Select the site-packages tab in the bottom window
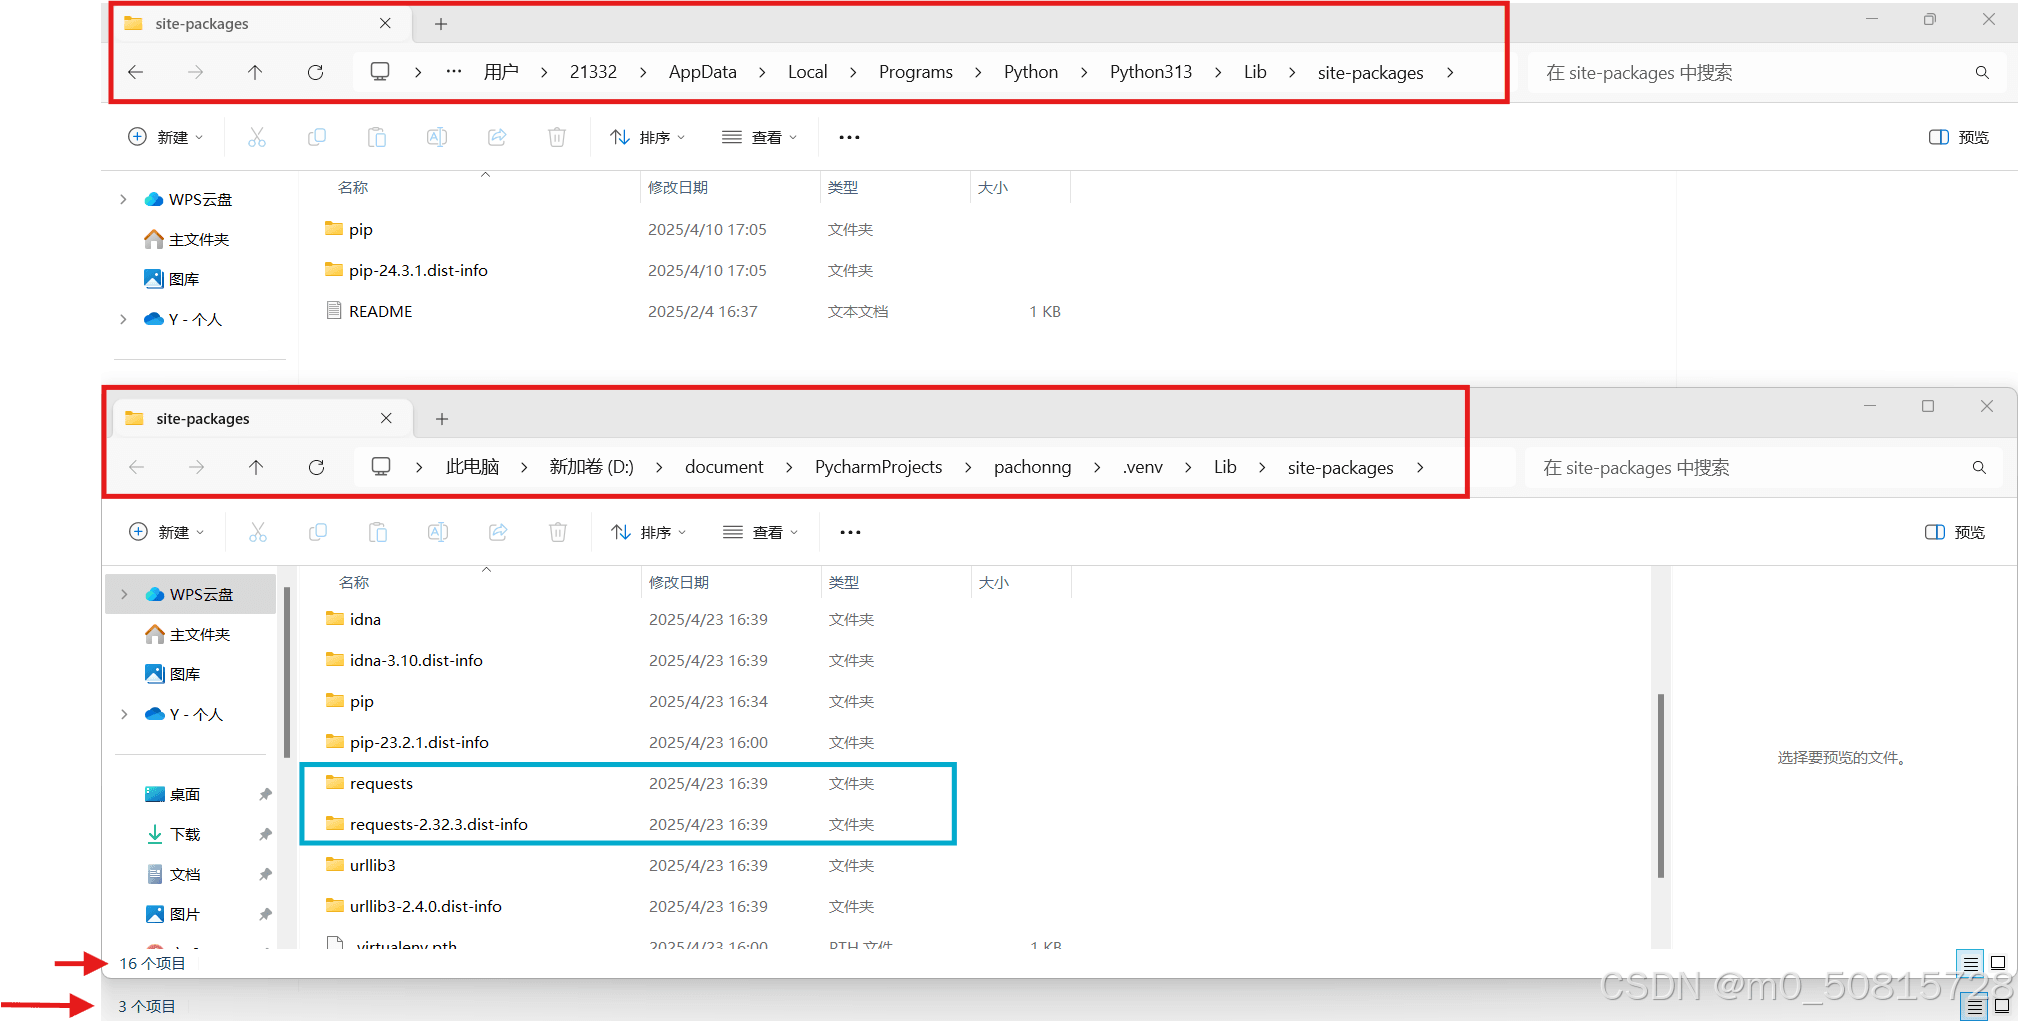2018x1021 pixels. (261, 418)
